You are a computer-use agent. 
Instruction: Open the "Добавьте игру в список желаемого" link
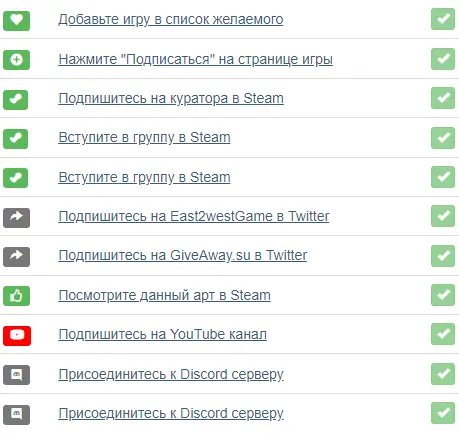(x=171, y=19)
